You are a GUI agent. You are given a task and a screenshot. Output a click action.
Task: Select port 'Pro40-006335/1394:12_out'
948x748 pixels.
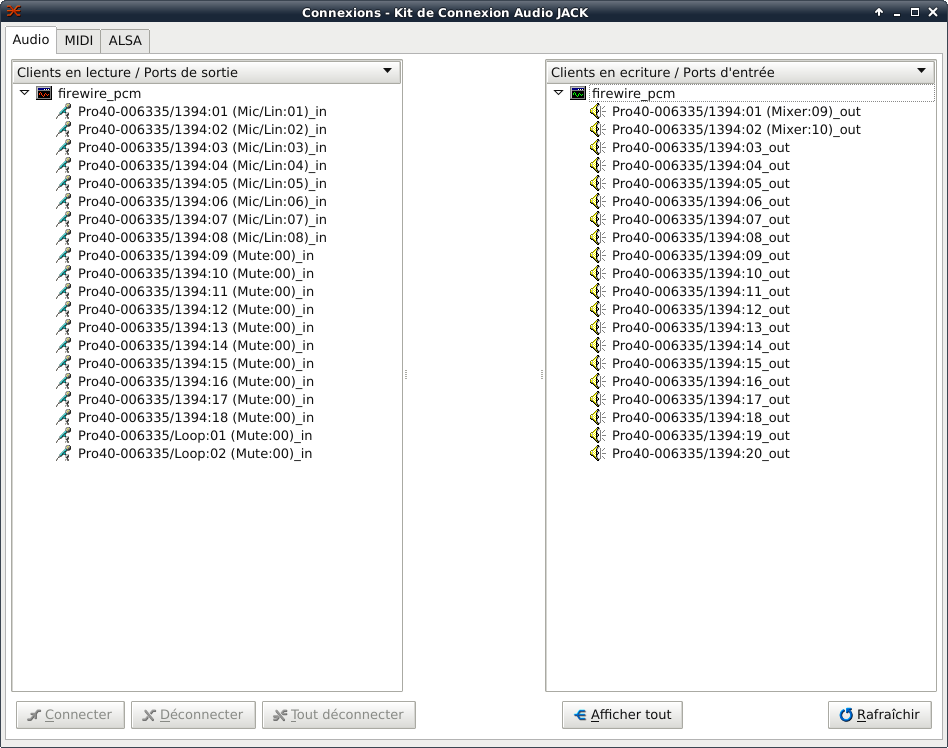tap(701, 310)
